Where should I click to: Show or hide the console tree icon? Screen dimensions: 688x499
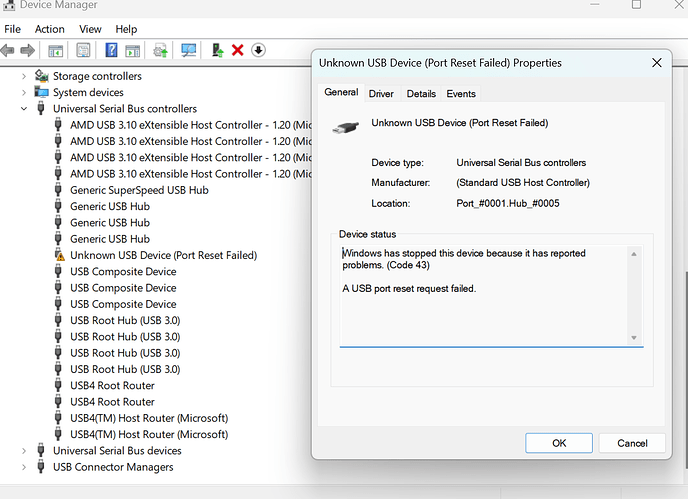55,50
